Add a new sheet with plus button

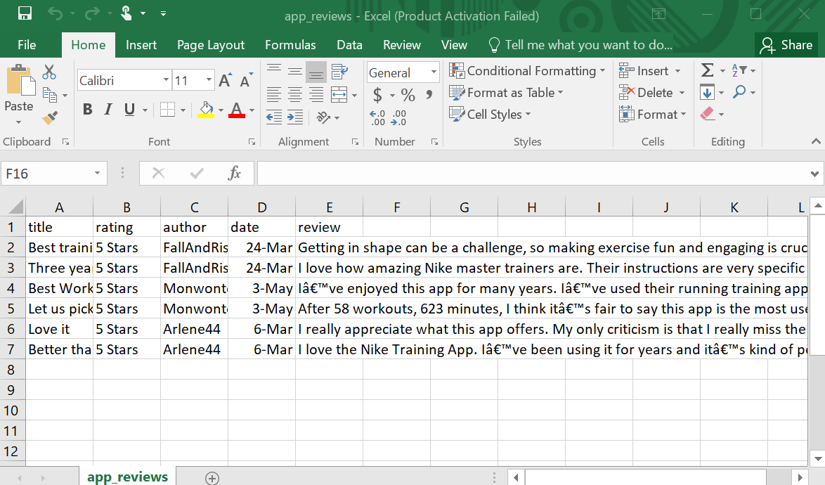tap(212, 478)
